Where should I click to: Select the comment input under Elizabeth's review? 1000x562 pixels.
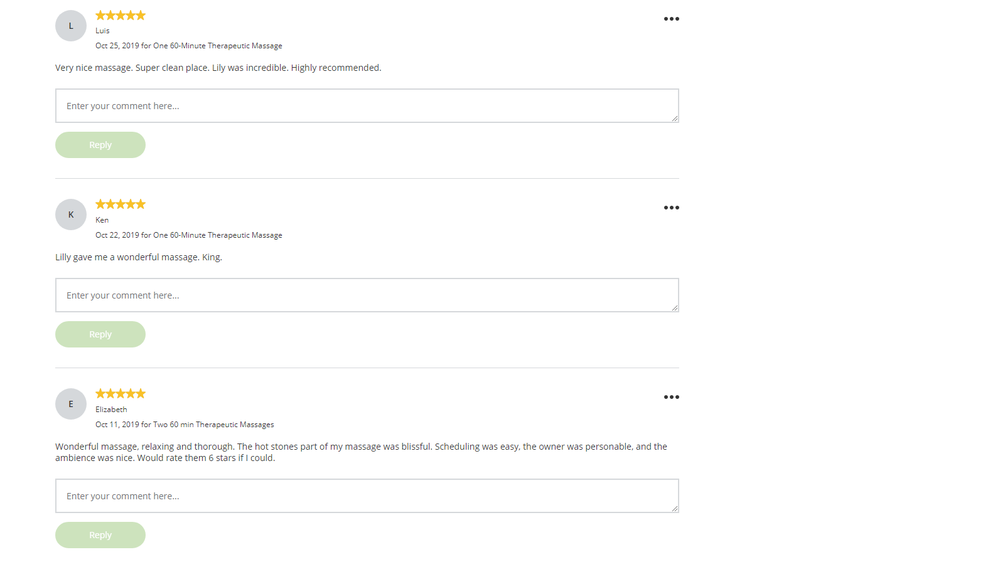366,496
